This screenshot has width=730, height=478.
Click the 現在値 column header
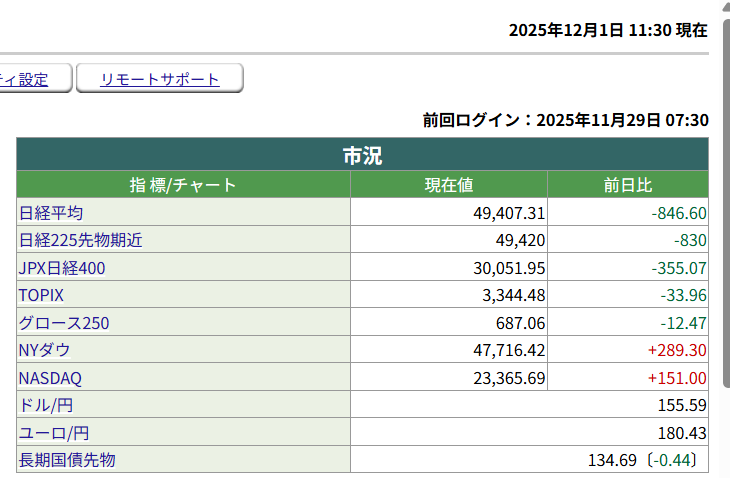[449, 185]
